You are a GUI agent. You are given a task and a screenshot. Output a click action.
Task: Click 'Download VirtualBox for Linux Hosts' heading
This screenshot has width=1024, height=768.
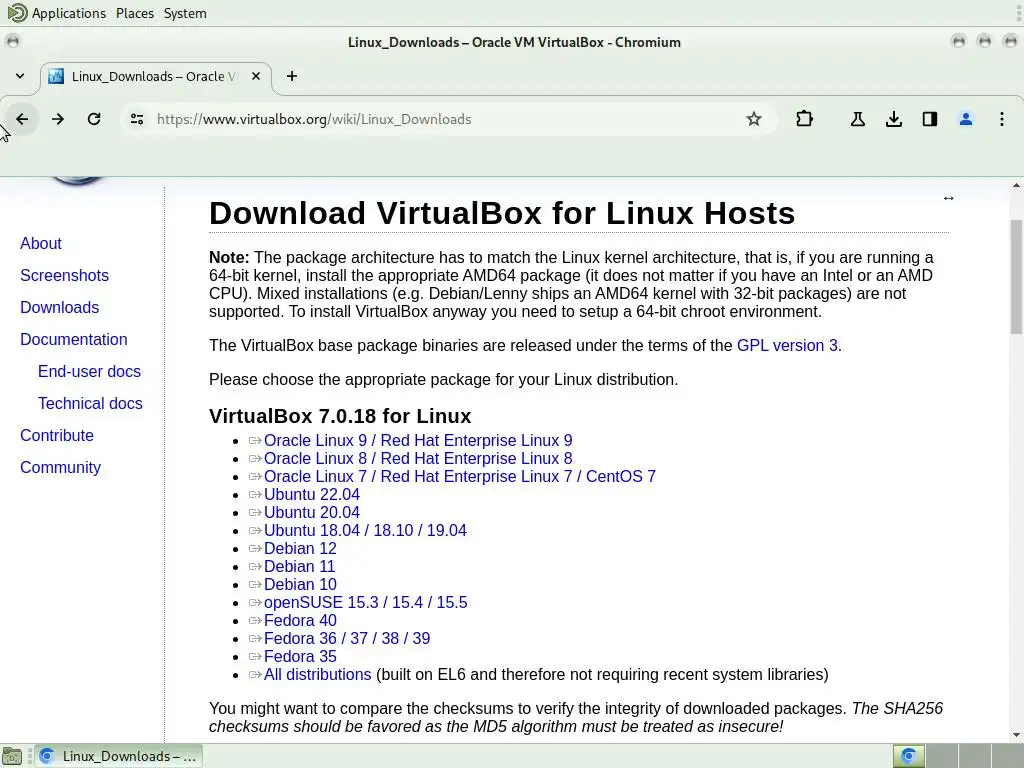coord(502,213)
